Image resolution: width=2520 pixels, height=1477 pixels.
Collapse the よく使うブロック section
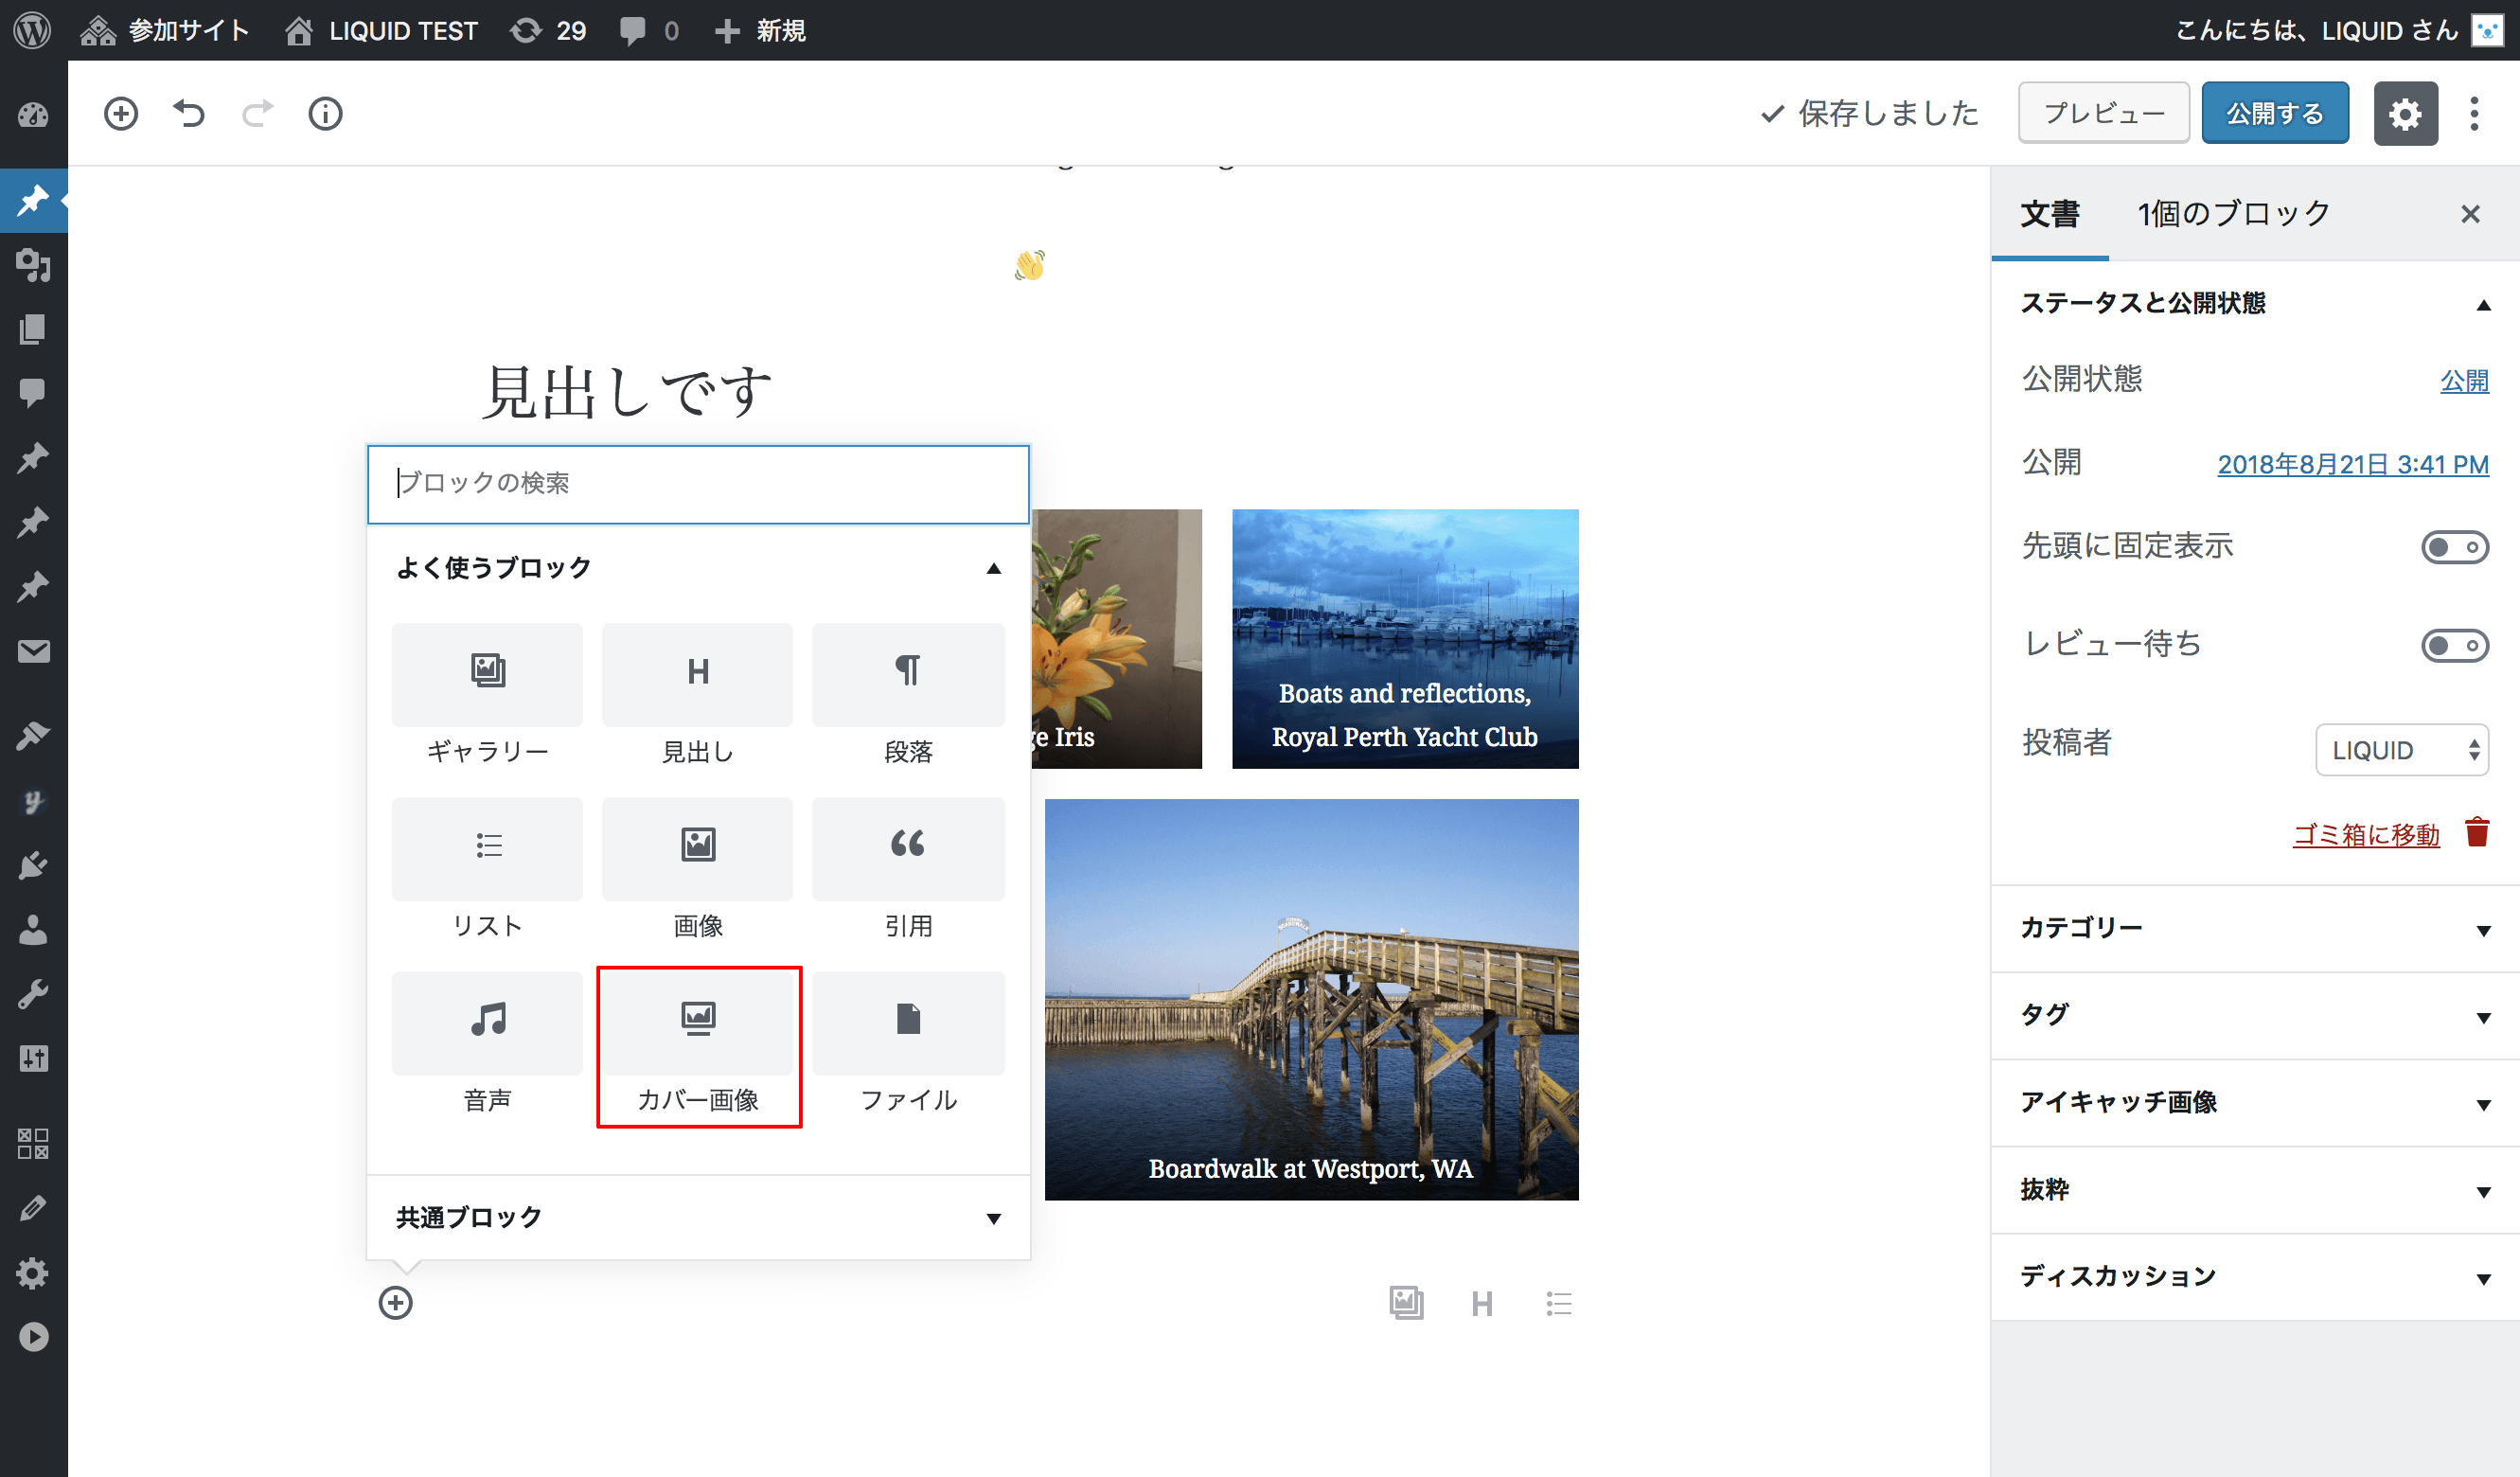tap(698, 568)
